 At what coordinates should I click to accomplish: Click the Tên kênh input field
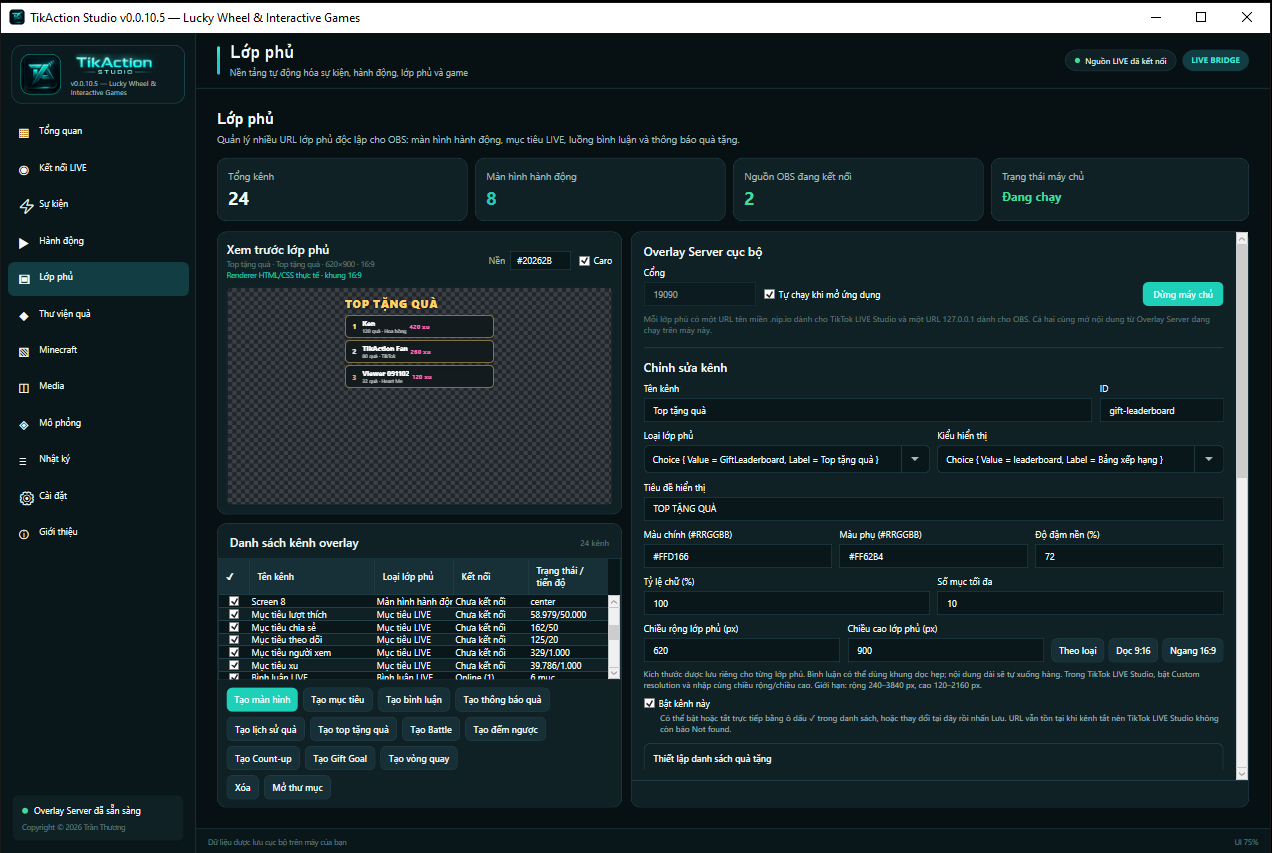click(867, 410)
